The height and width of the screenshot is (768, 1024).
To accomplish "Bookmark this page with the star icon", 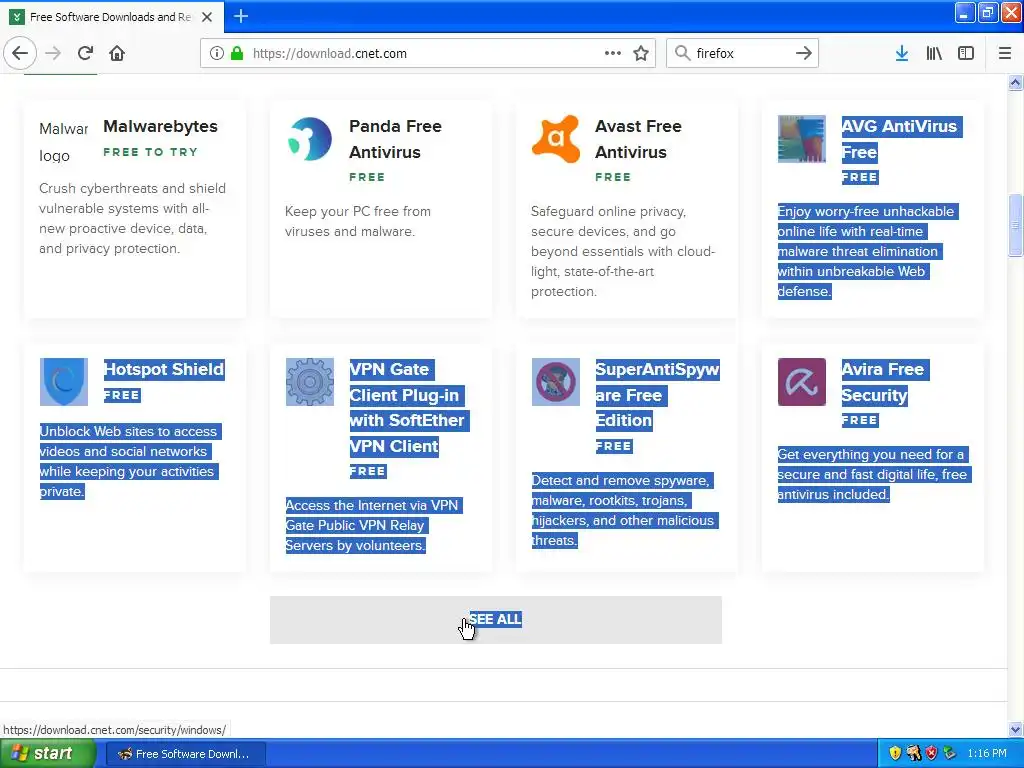I will [641, 53].
